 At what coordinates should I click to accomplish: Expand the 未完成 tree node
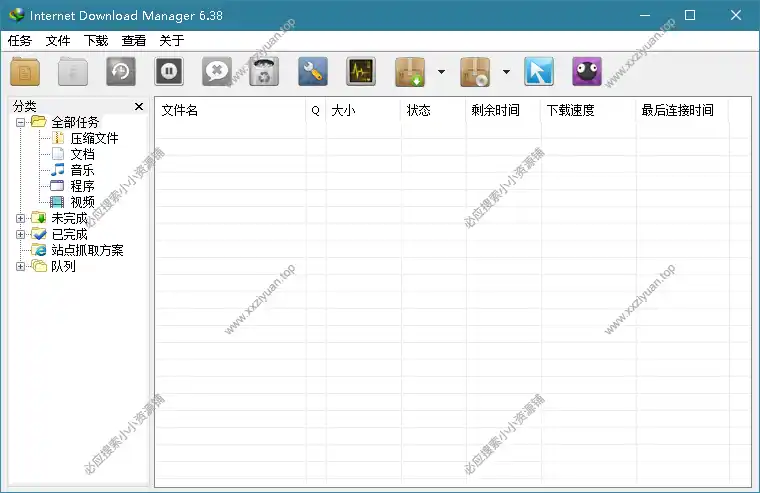(x=20, y=218)
